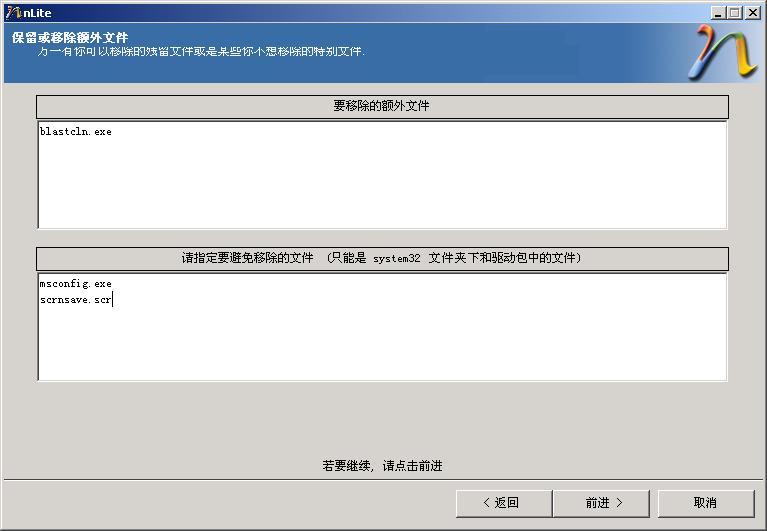Click the 前进 next button
This screenshot has width=767, height=531.
point(604,503)
